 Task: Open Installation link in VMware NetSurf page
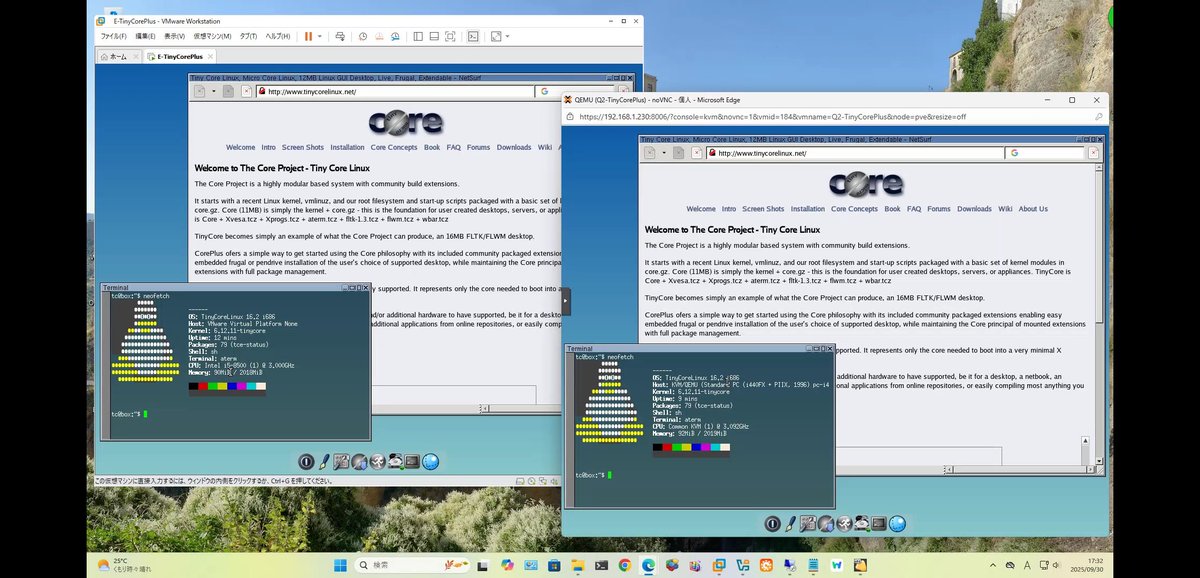tap(347, 147)
